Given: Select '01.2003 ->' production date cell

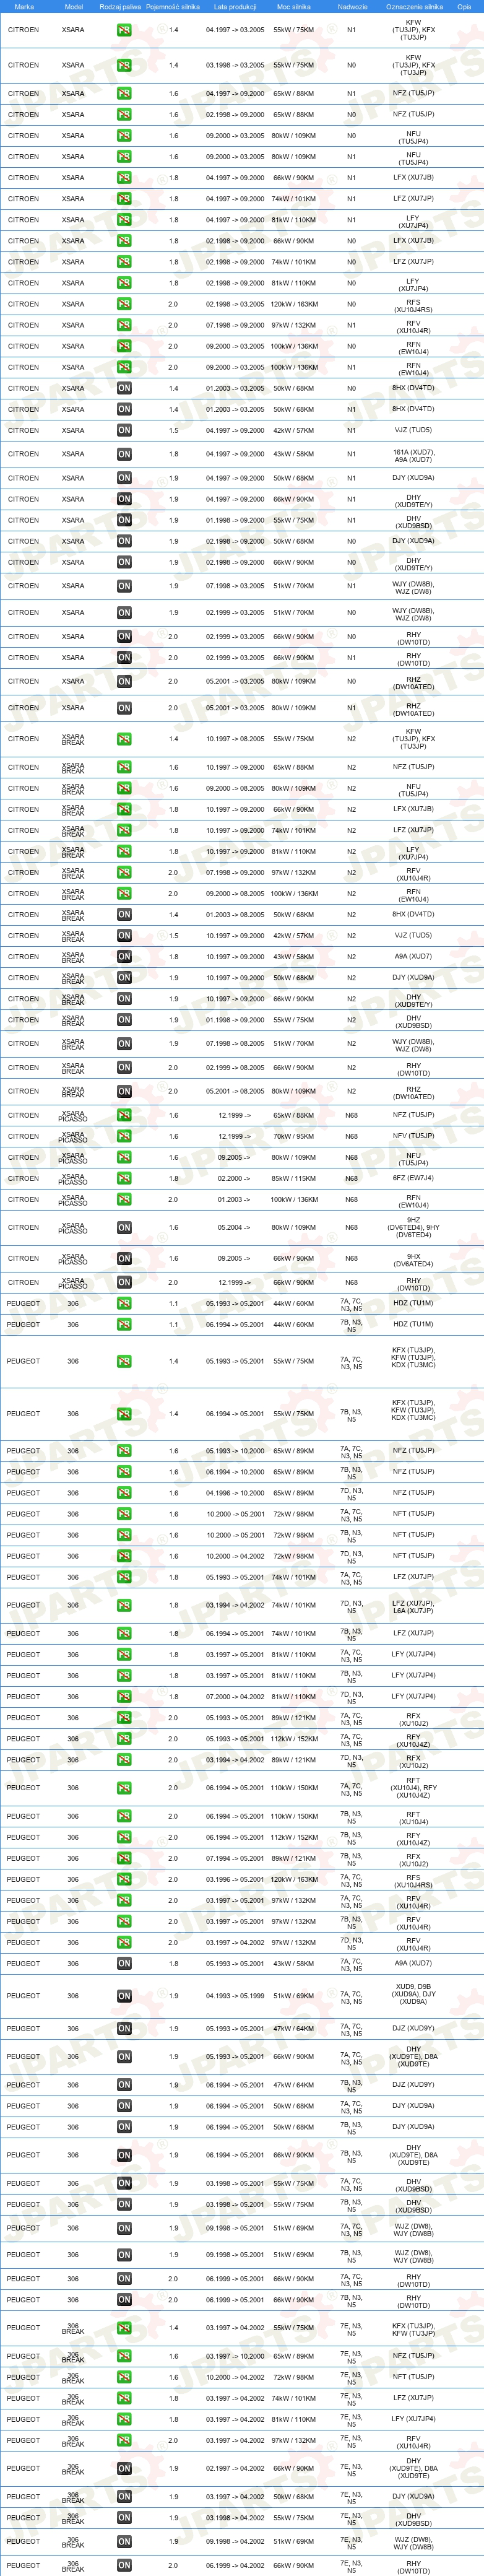Looking at the screenshot, I should (x=235, y=1199).
